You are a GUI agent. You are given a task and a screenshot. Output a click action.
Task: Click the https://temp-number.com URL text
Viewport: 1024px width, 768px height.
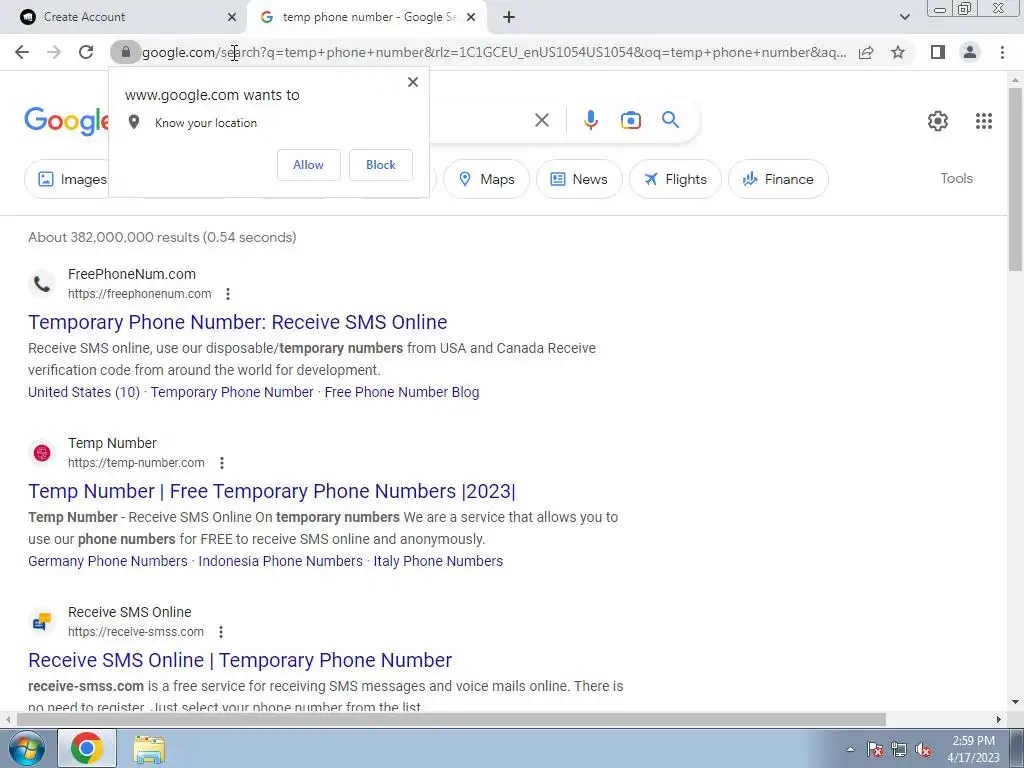(136, 463)
